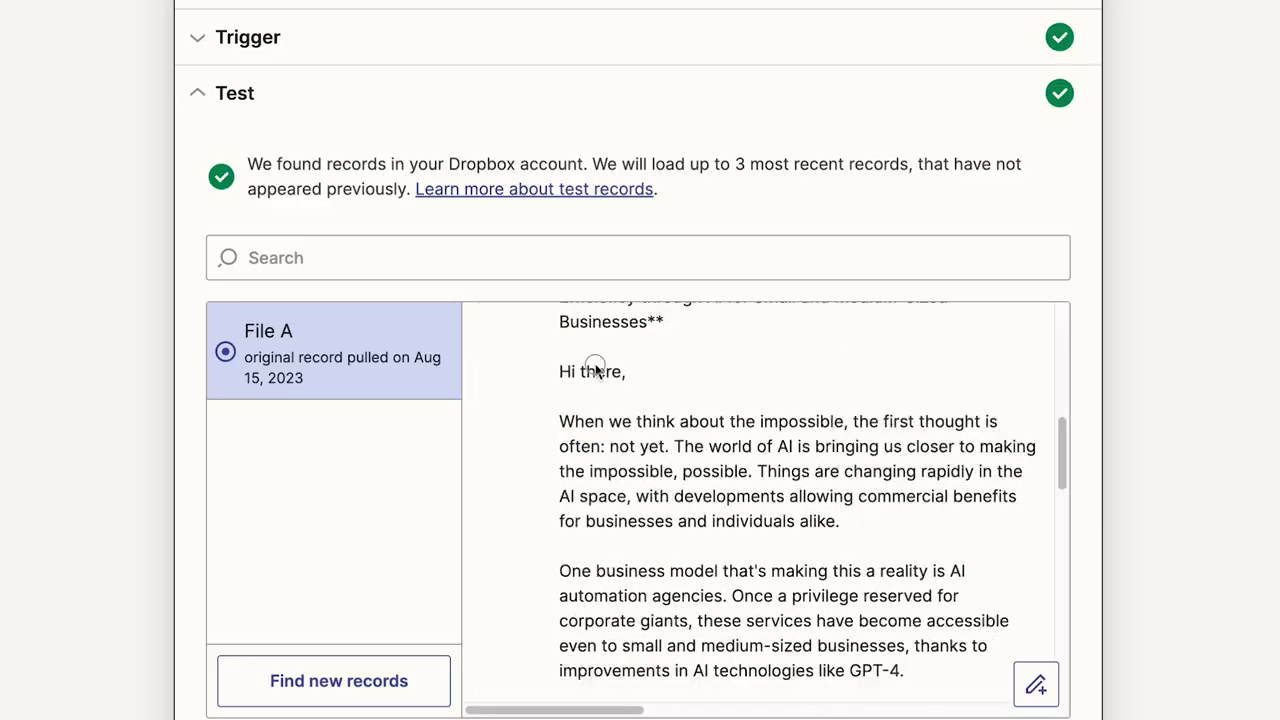Open the Learn more about test records link
This screenshot has height=720, width=1280.
tap(534, 189)
